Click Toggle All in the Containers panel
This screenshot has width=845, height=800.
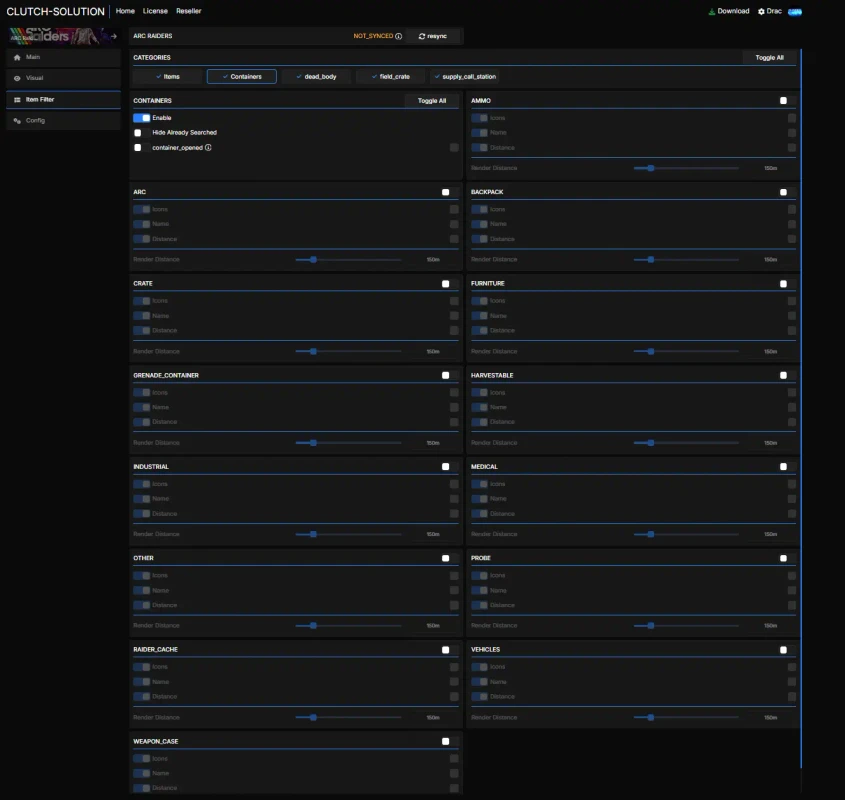(x=432, y=101)
